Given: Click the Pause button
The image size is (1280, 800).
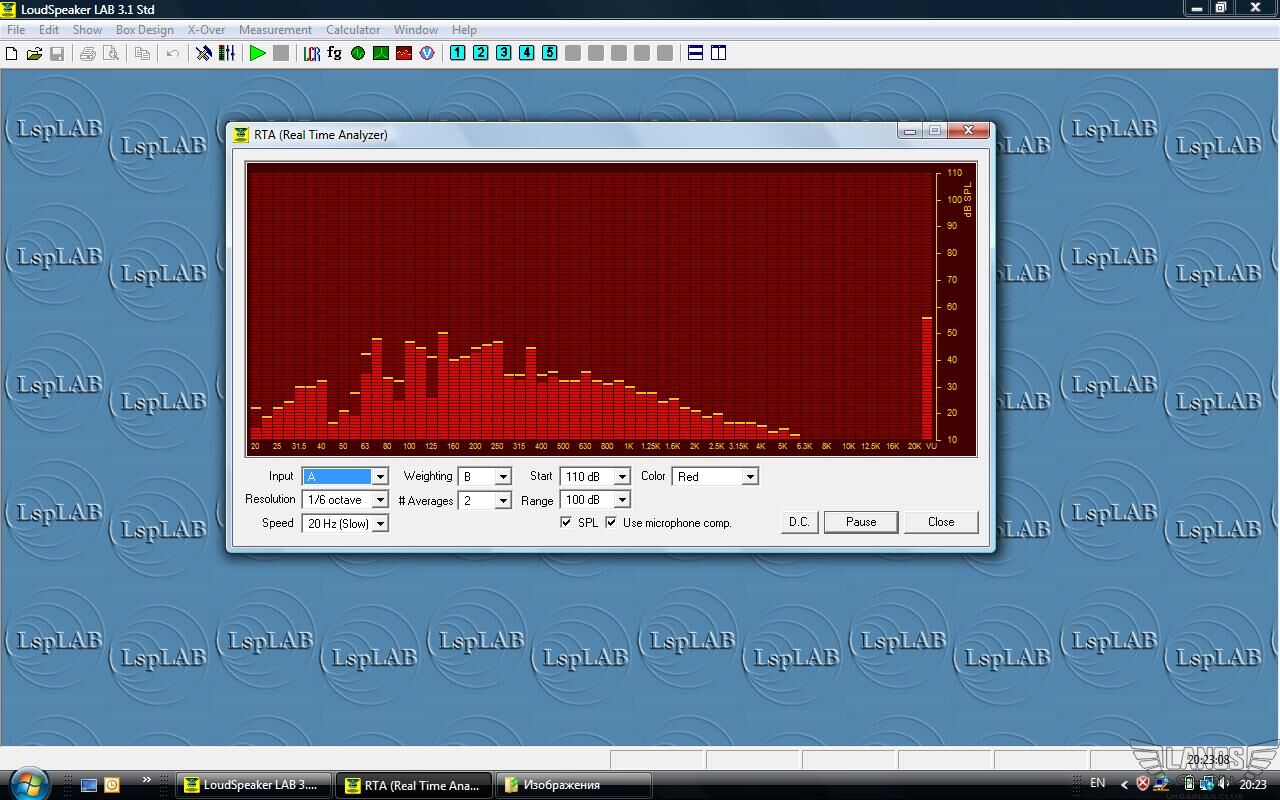Looking at the screenshot, I should click(x=861, y=522).
